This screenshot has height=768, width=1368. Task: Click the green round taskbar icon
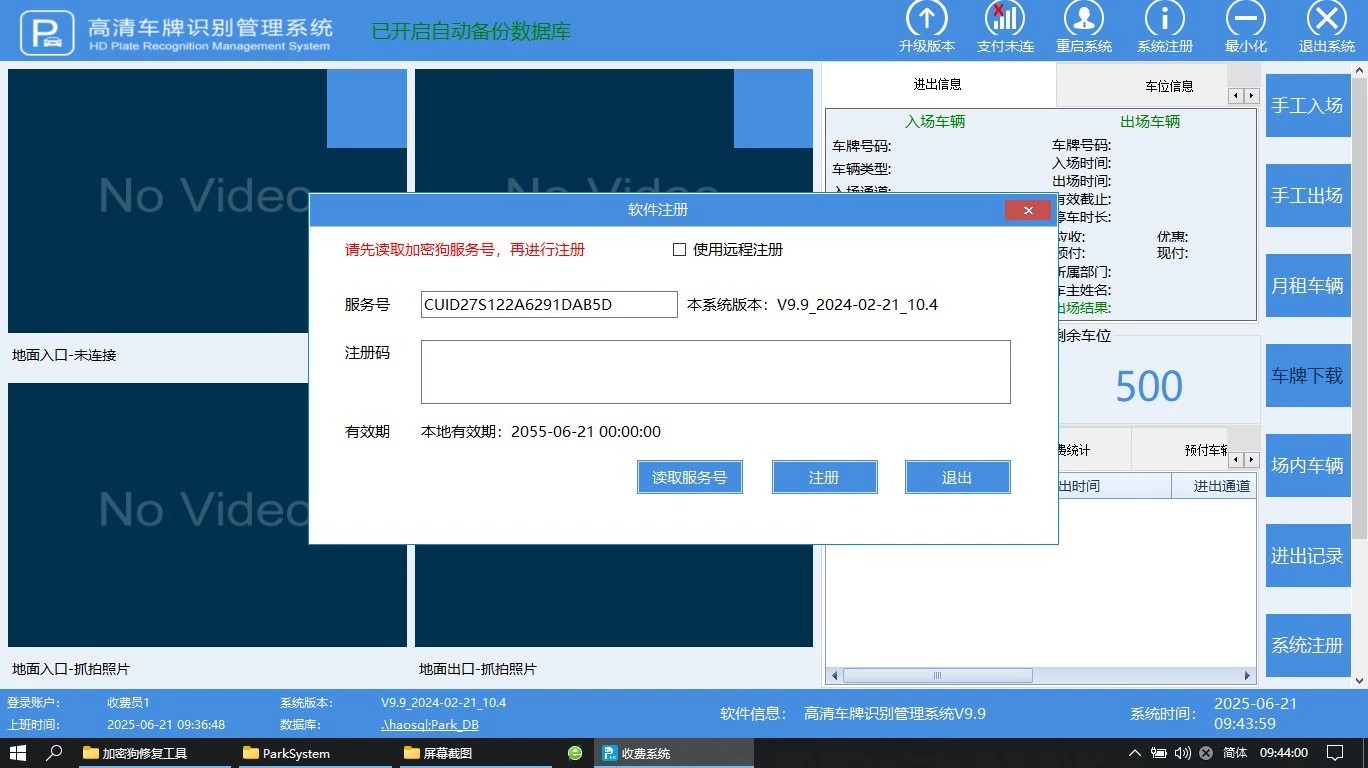(x=575, y=753)
